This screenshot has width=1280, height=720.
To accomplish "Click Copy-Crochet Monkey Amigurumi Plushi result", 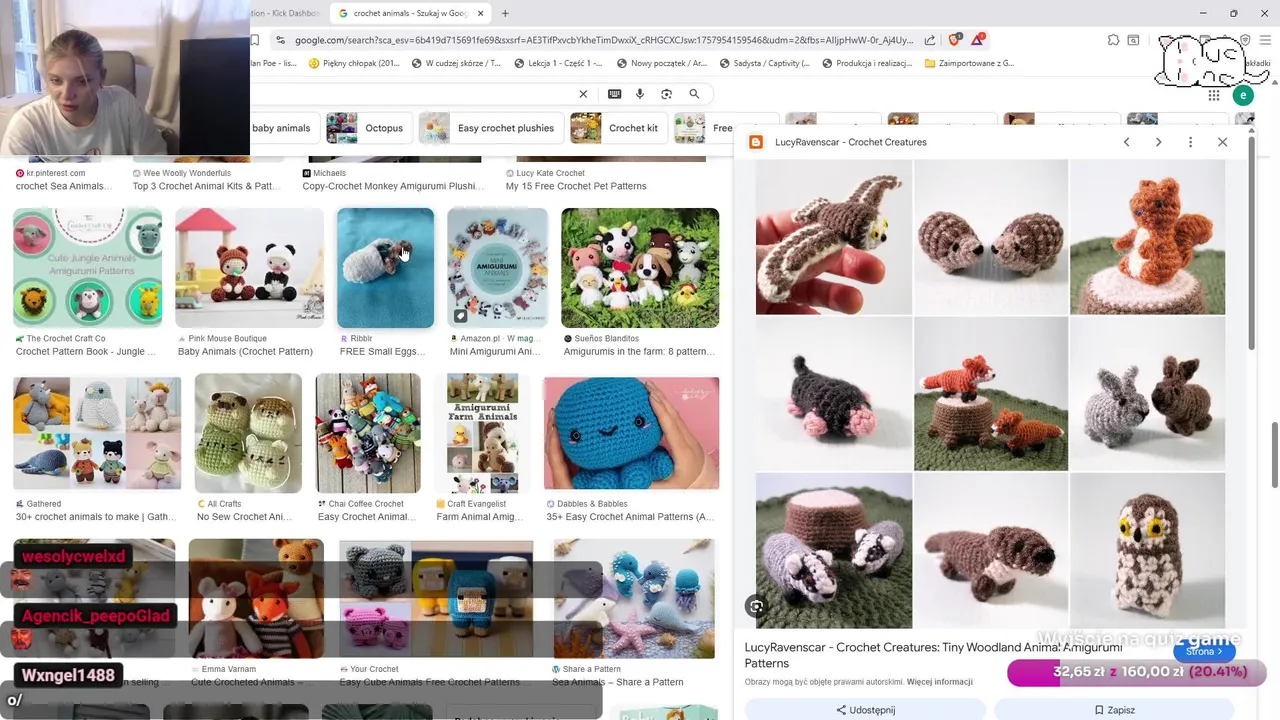I will pos(394,186).
